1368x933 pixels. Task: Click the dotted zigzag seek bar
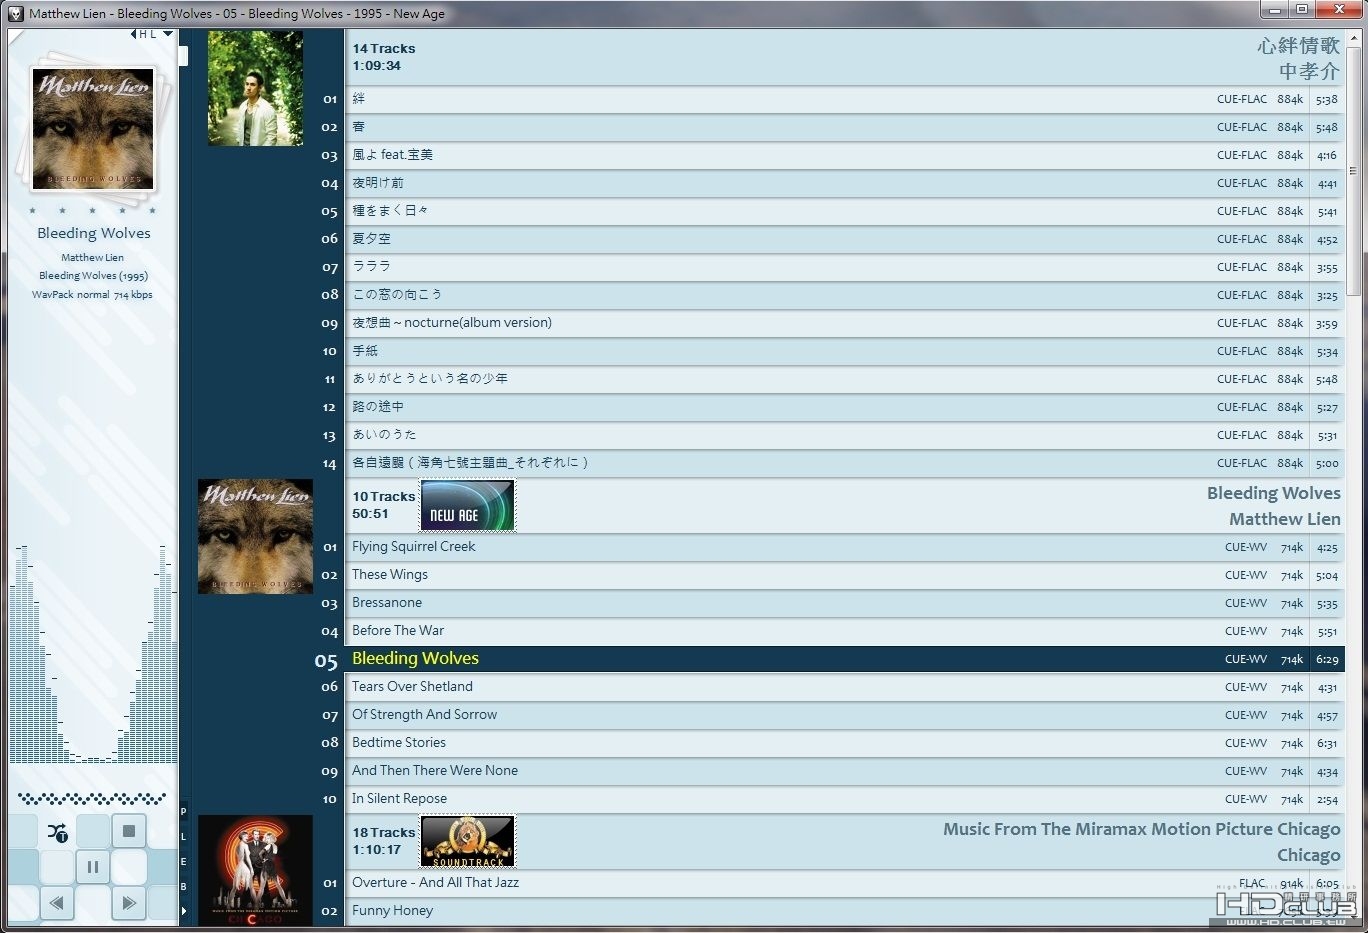92,798
